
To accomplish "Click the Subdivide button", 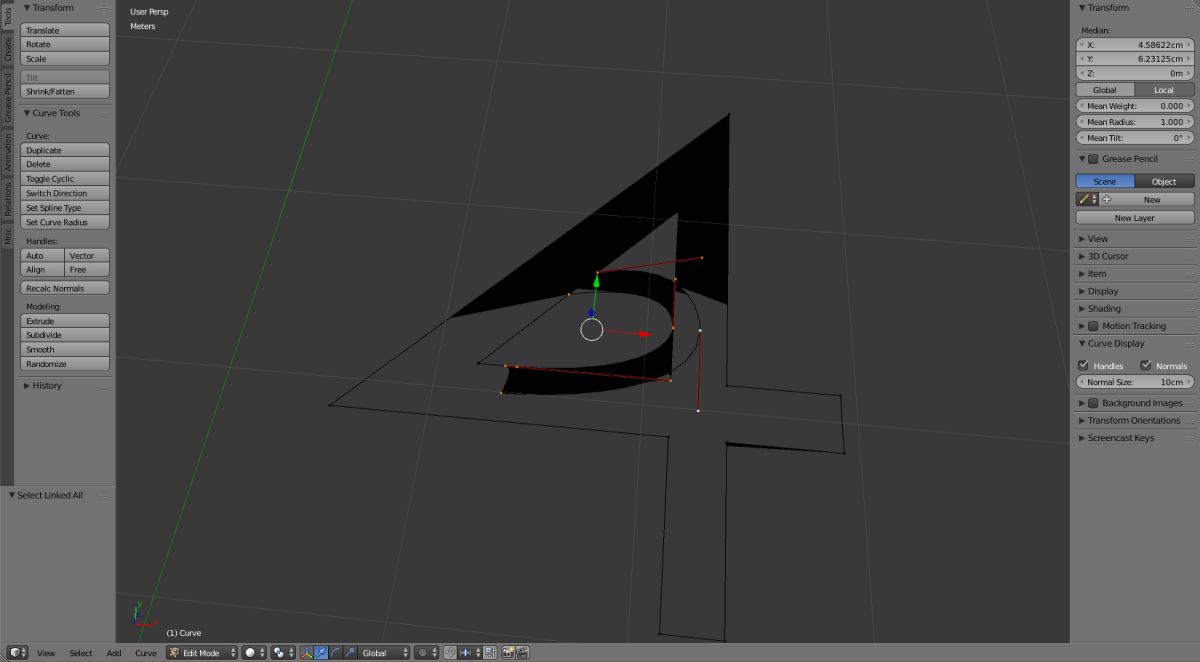I will [65, 335].
